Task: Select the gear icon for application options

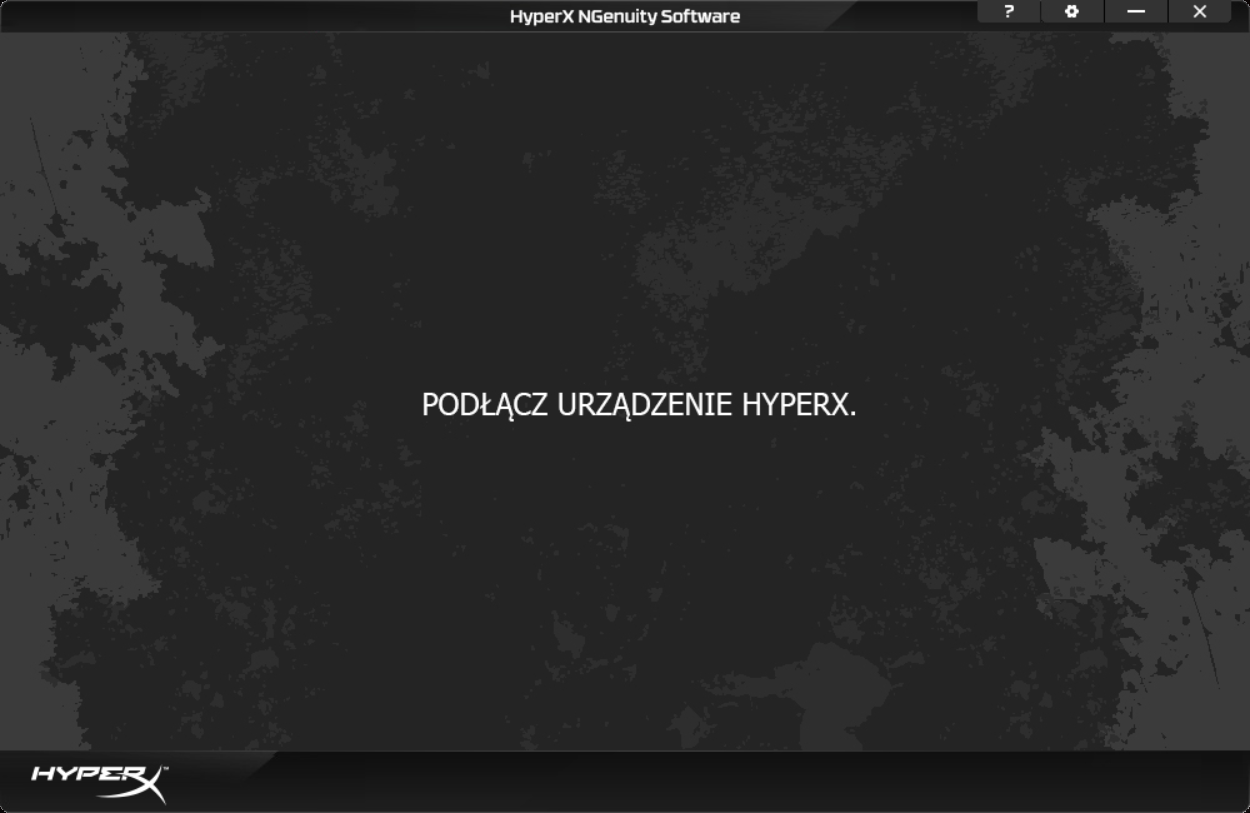Action: (x=1072, y=12)
